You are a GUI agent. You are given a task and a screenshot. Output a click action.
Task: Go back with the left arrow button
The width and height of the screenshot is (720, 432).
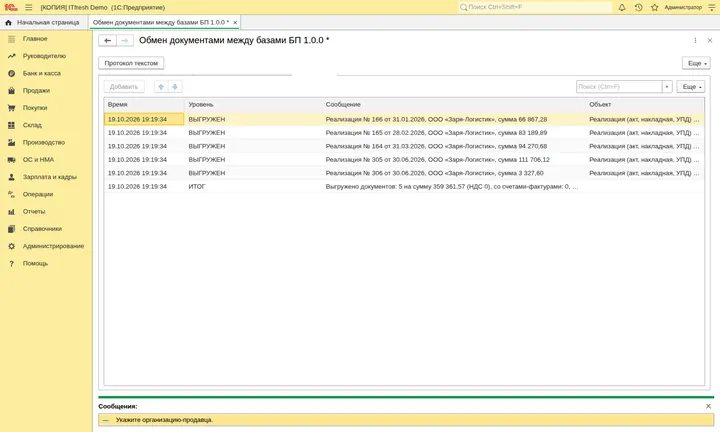[107, 40]
